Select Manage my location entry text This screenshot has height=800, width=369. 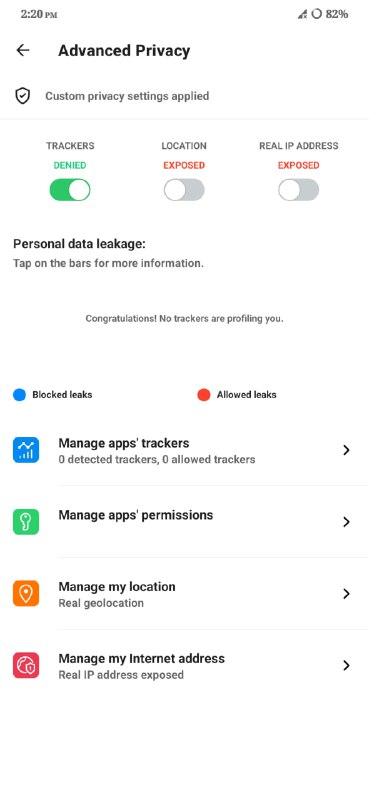tap(117, 587)
